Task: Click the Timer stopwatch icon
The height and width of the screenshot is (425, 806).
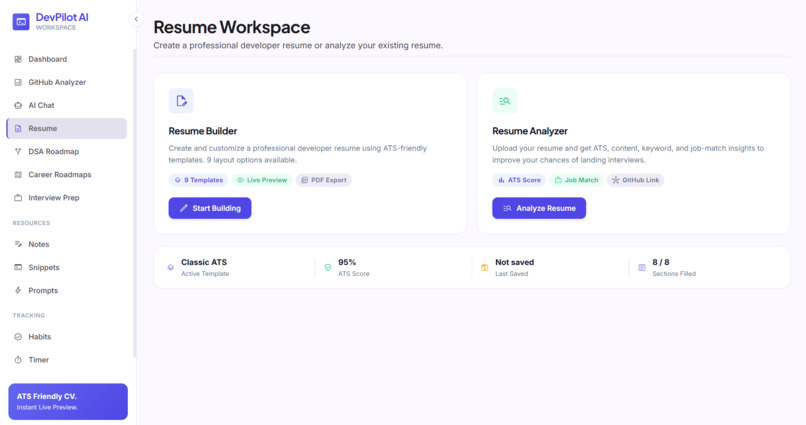Action: (x=18, y=360)
